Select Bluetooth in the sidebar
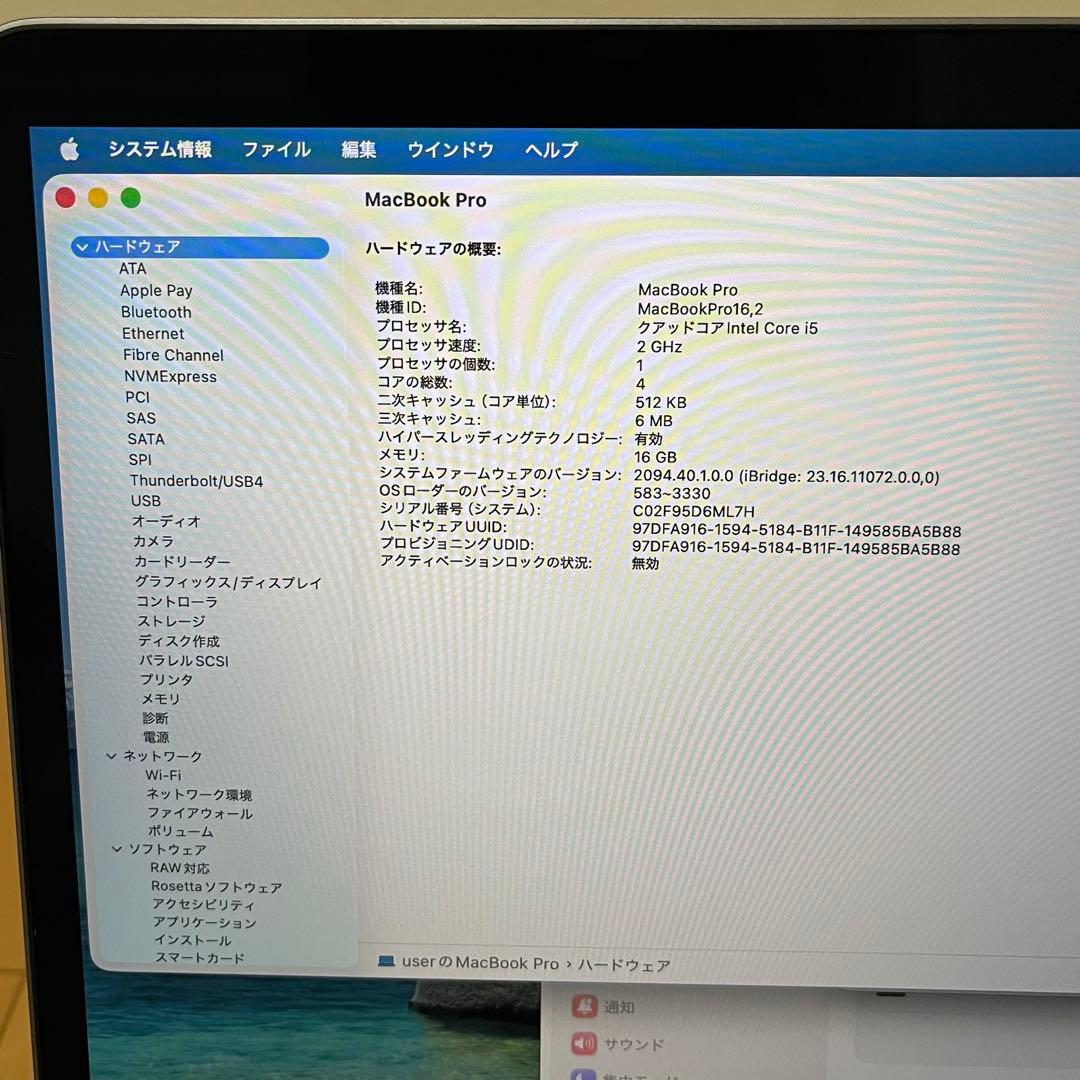 (156, 312)
